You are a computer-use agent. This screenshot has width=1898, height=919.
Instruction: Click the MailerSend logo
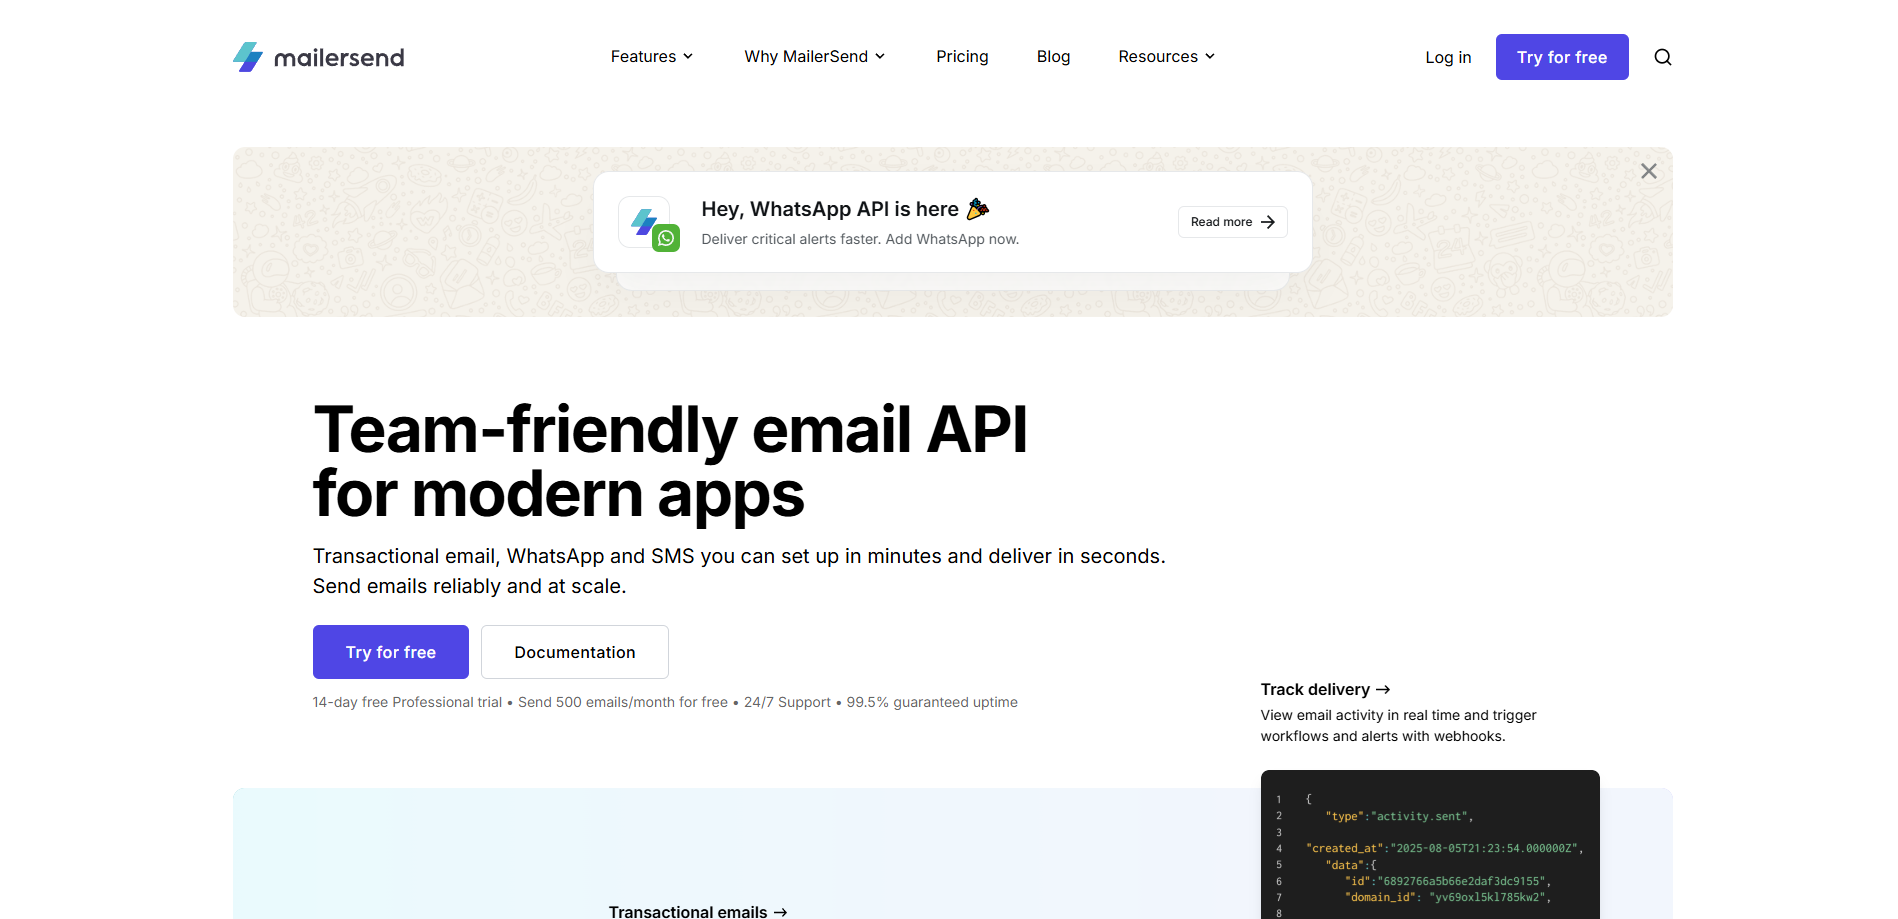(318, 57)
